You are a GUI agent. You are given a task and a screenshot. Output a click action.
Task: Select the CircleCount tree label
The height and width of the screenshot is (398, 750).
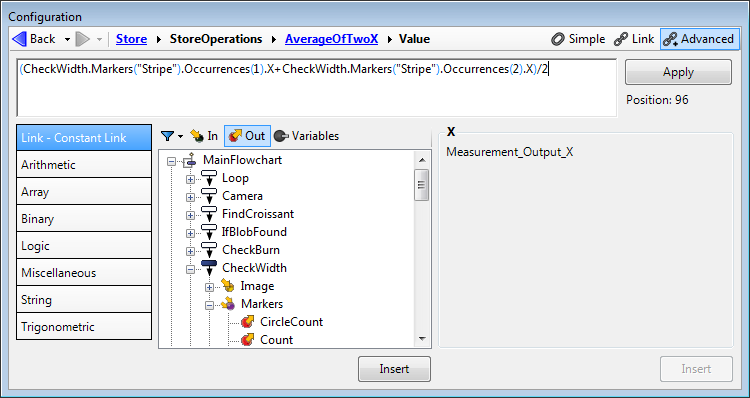[x=291, y=322]
